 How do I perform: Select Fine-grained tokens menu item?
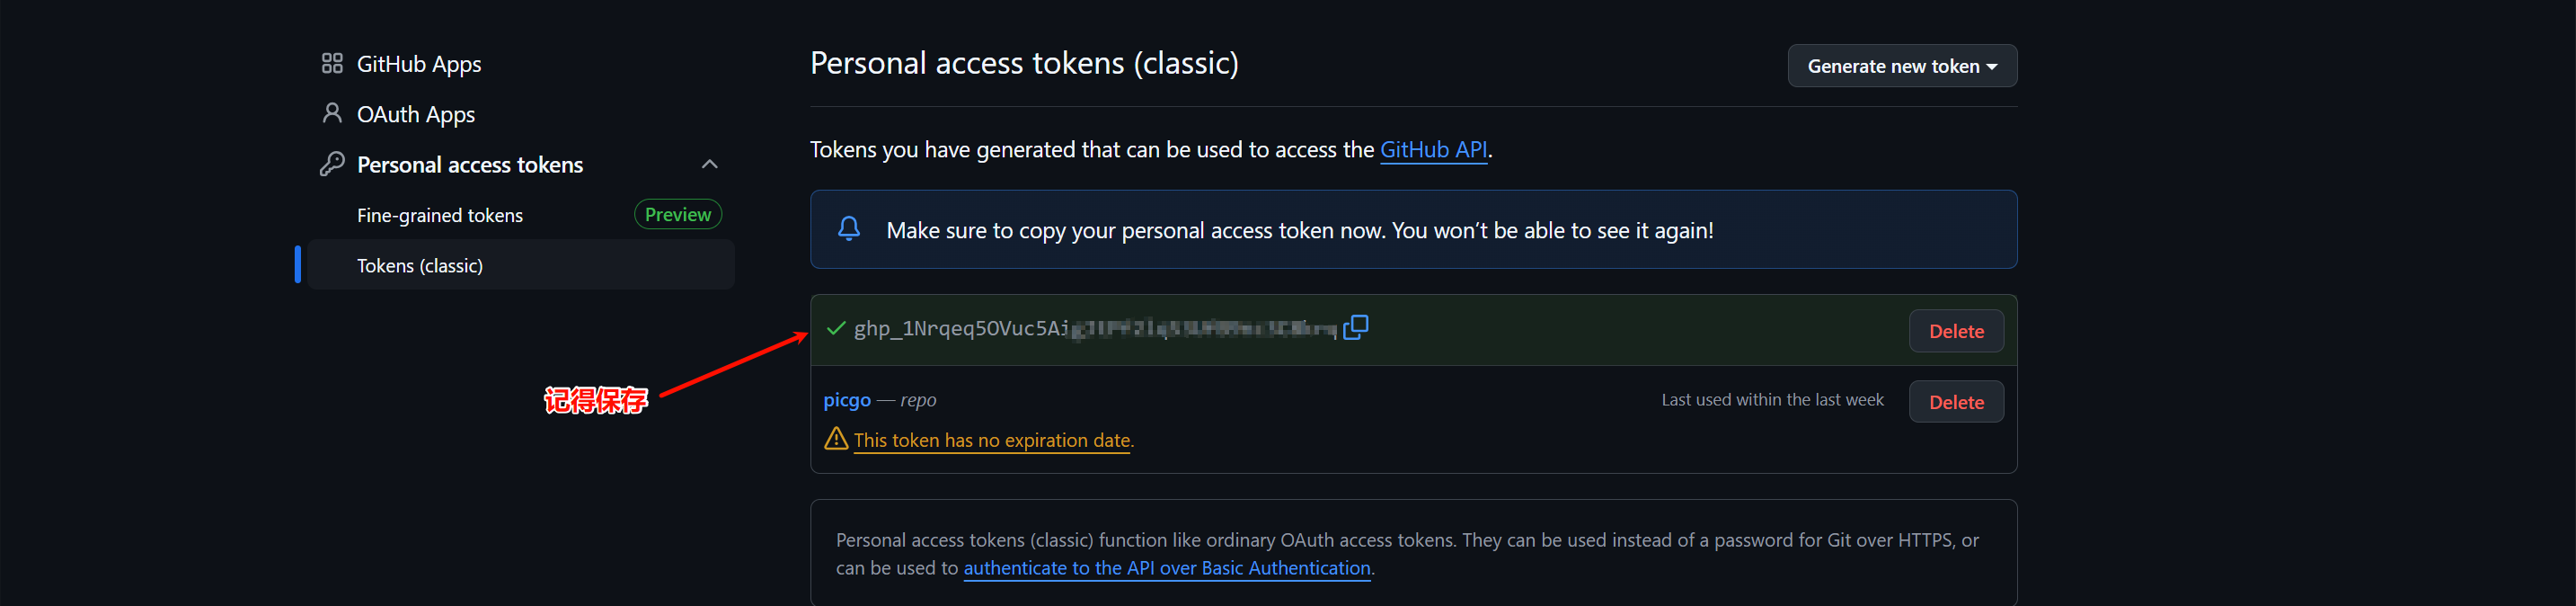click(x=440, y=215)
